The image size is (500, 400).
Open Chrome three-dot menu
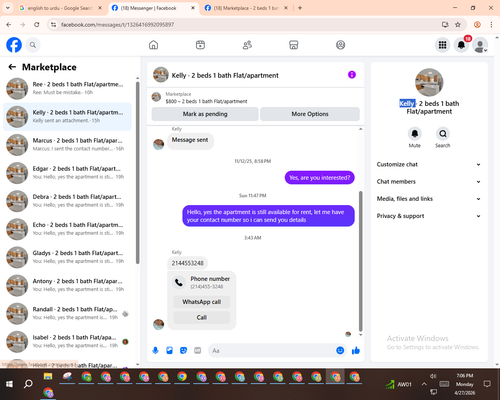coord(491,24)
